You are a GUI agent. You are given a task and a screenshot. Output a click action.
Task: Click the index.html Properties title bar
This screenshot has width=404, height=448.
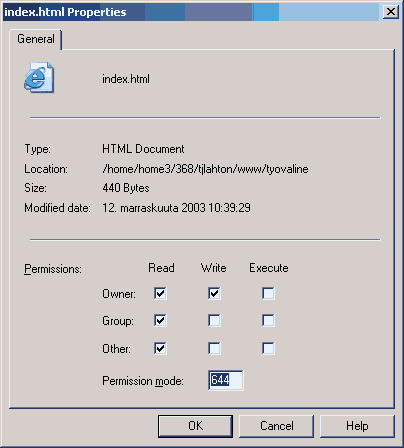[192, 12]
